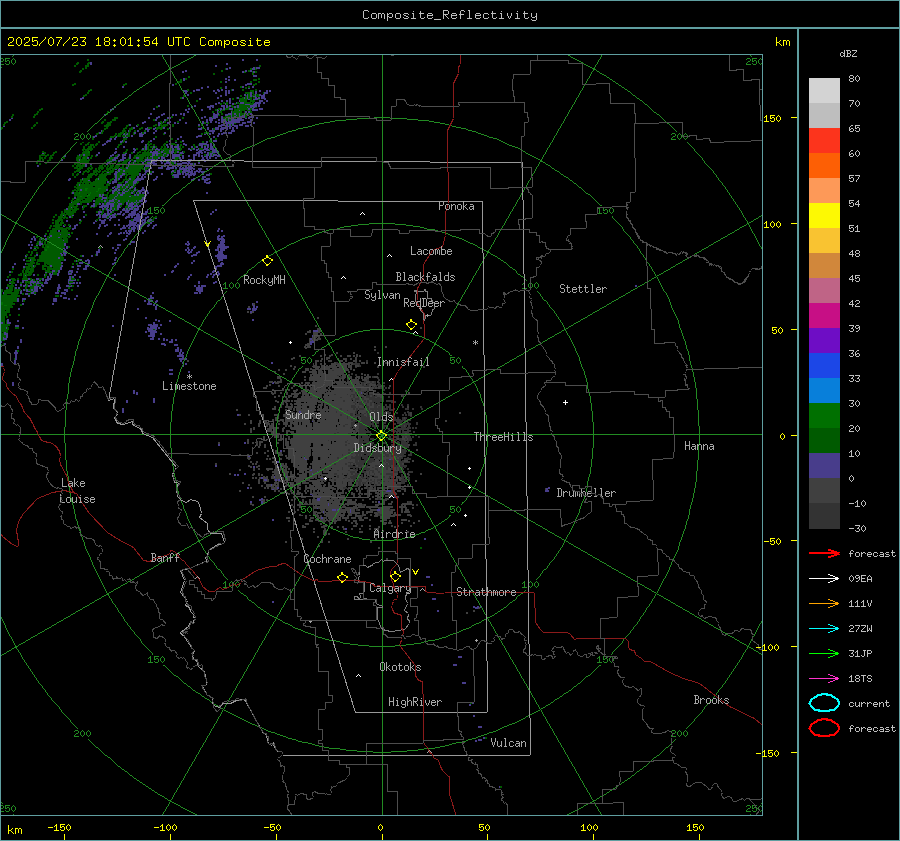This screenshot has height=841, width=900.
Task: Pick the royal blue 33-36 dBZ swatch
Action: [x=824, y=366]
